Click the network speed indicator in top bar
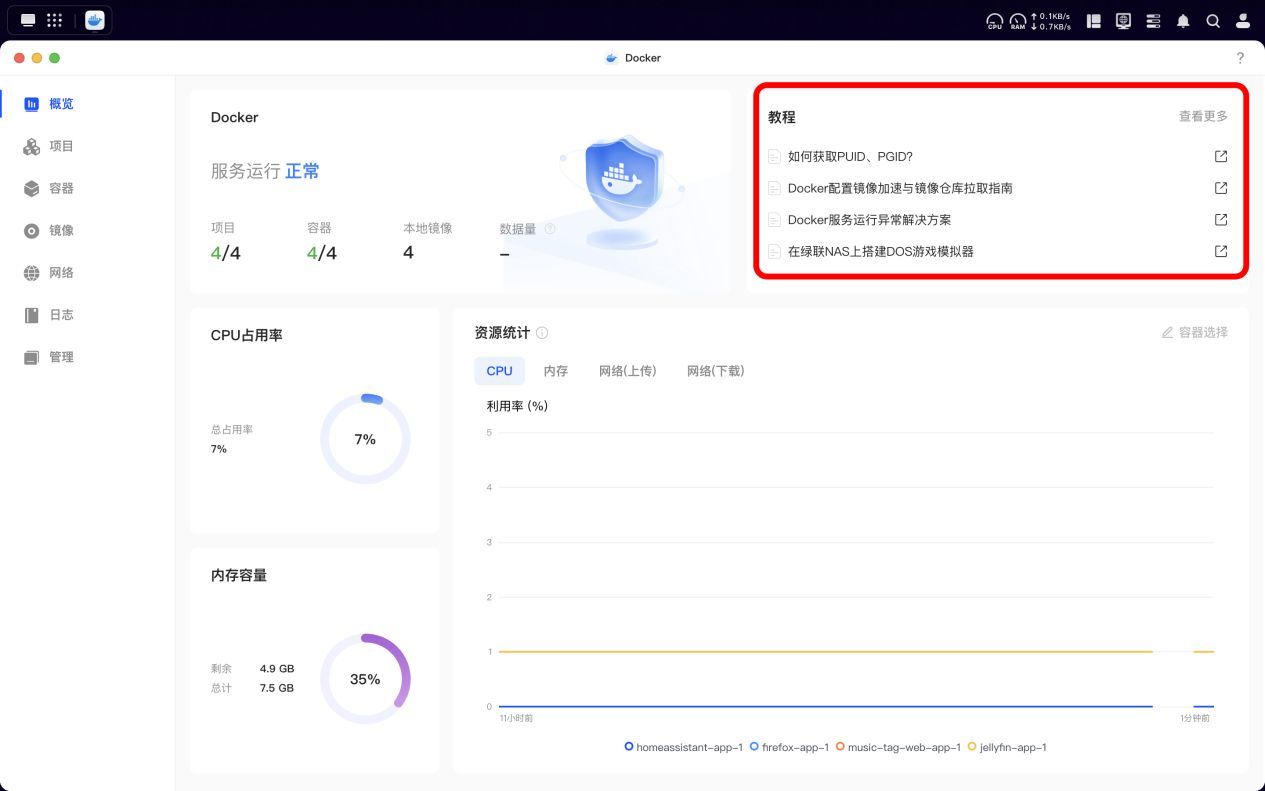Image resolution: width=1265 pixels, height=791 pixels. (x=1051, y=21)
